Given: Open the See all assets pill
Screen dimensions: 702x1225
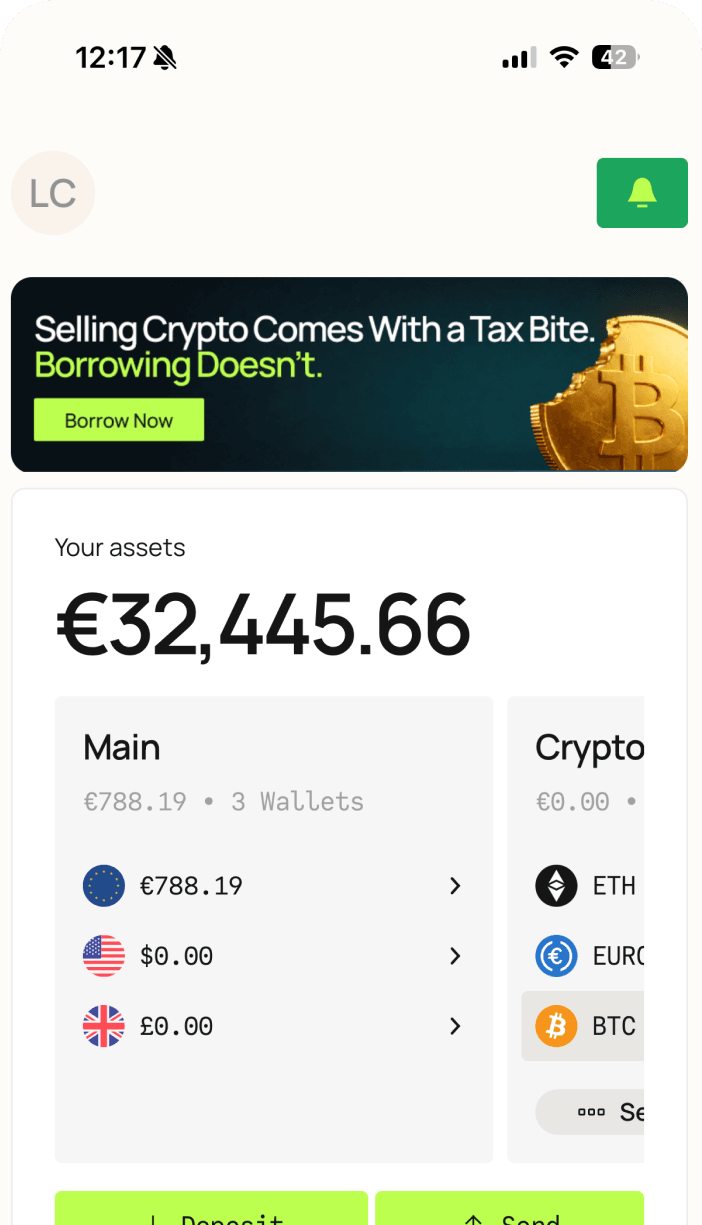Looking at the screenshot, I should pyautogui.click(x=613, y=1111).
